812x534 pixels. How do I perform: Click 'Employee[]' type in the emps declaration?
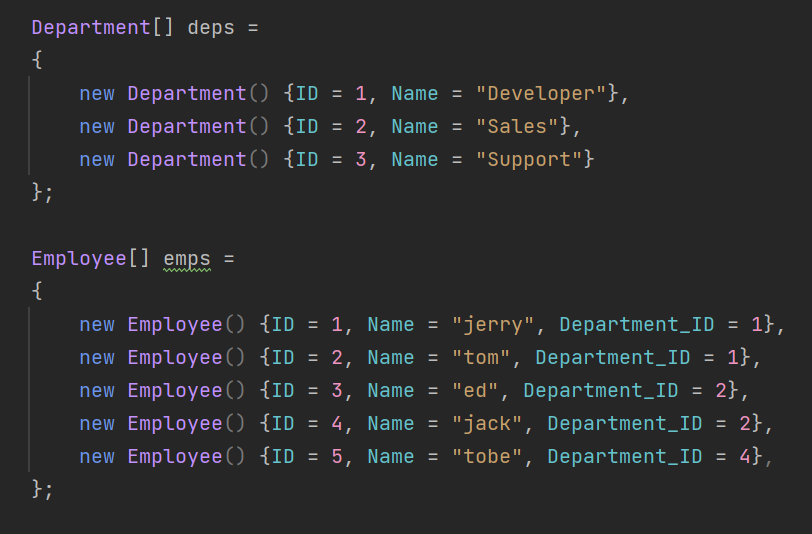point(91,259)
